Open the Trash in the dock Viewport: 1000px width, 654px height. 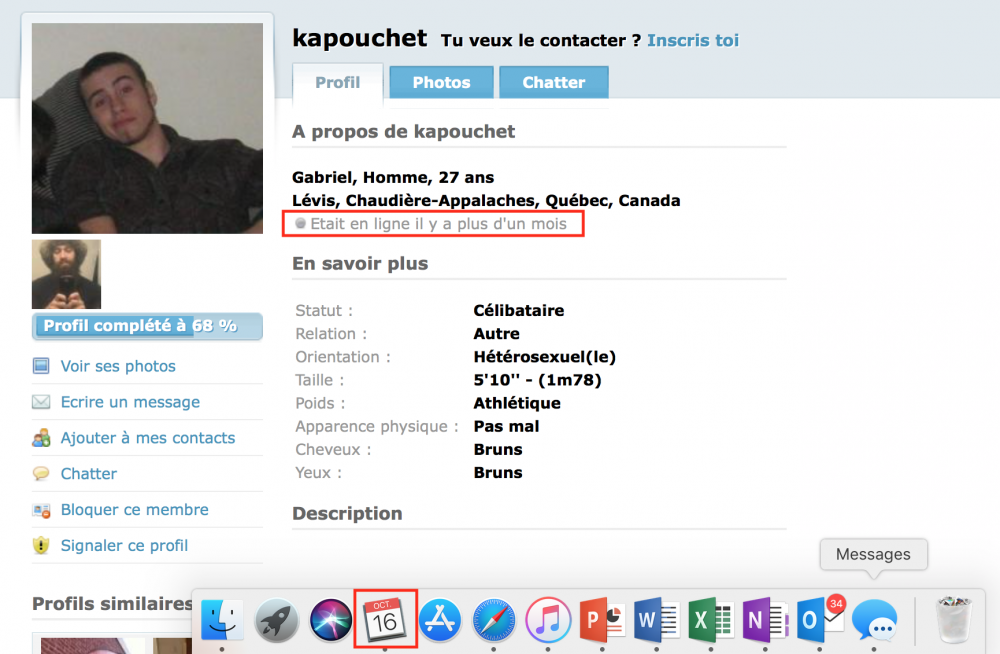951,620
